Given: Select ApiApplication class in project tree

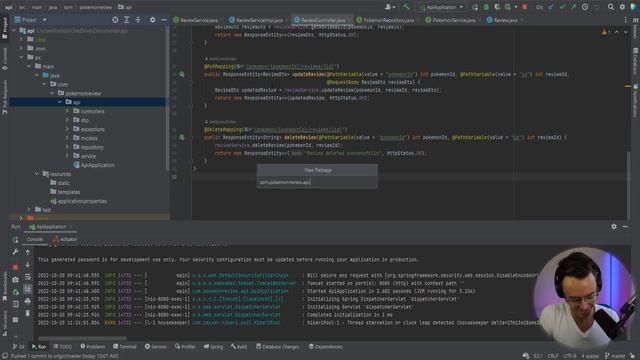Looking at the screenshot, I should 94,165.
